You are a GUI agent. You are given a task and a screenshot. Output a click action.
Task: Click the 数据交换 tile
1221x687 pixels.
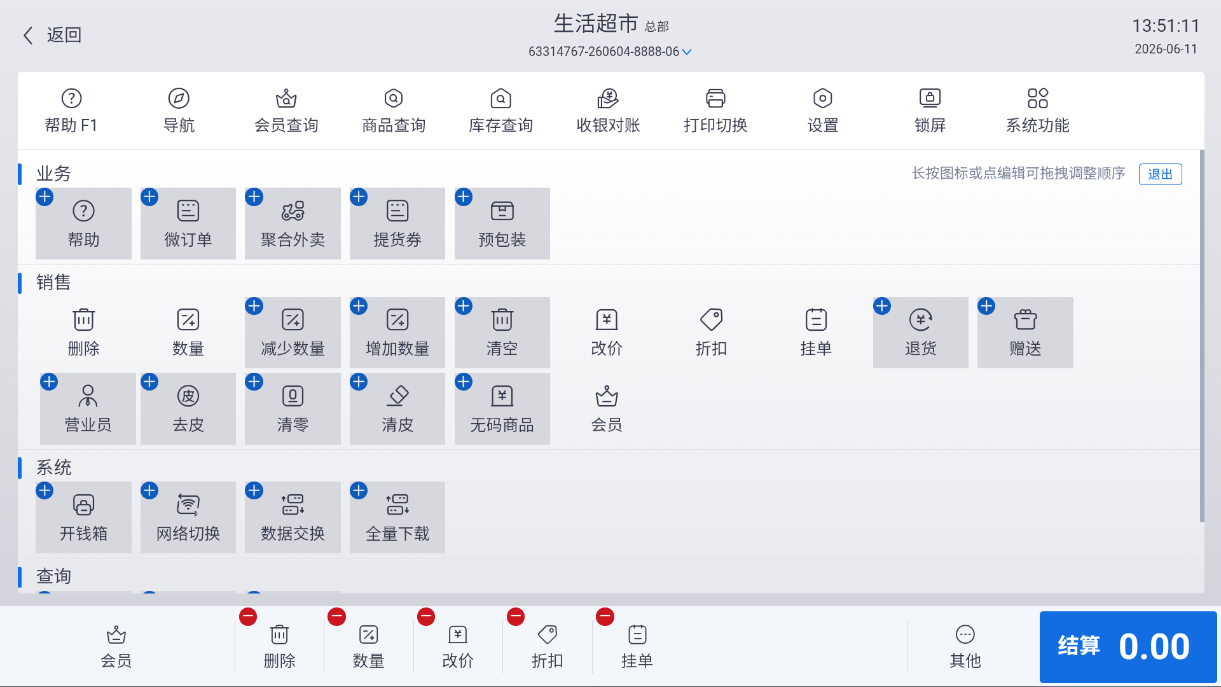tap(293, 518)
